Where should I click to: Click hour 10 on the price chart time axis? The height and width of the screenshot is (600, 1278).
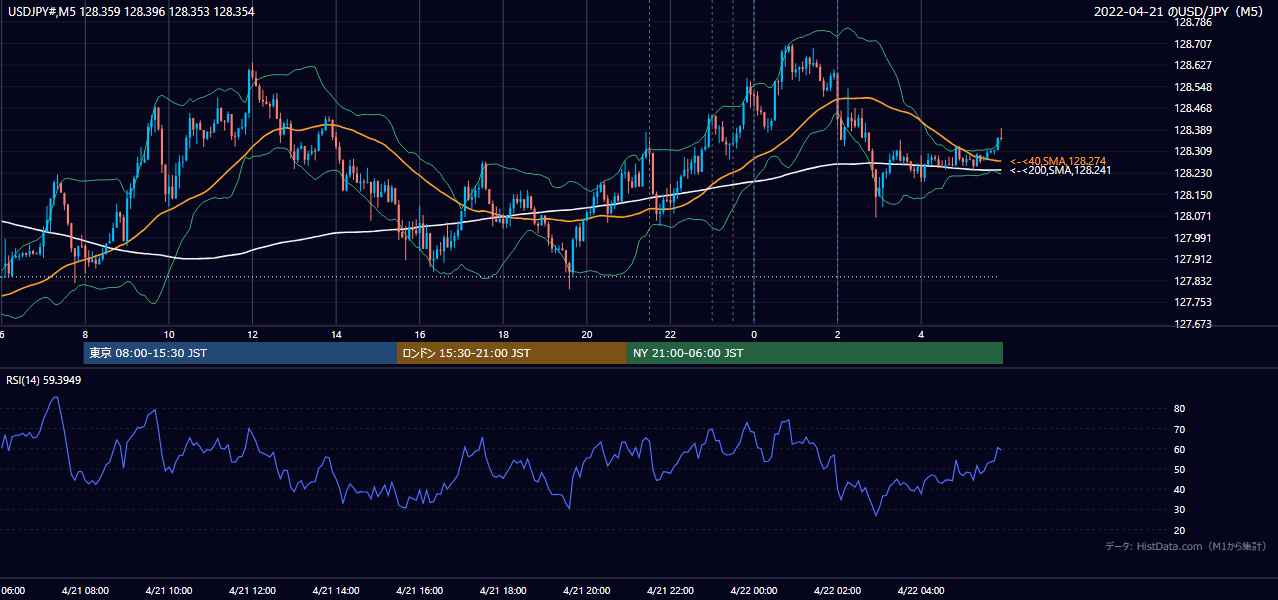point(169,335)
